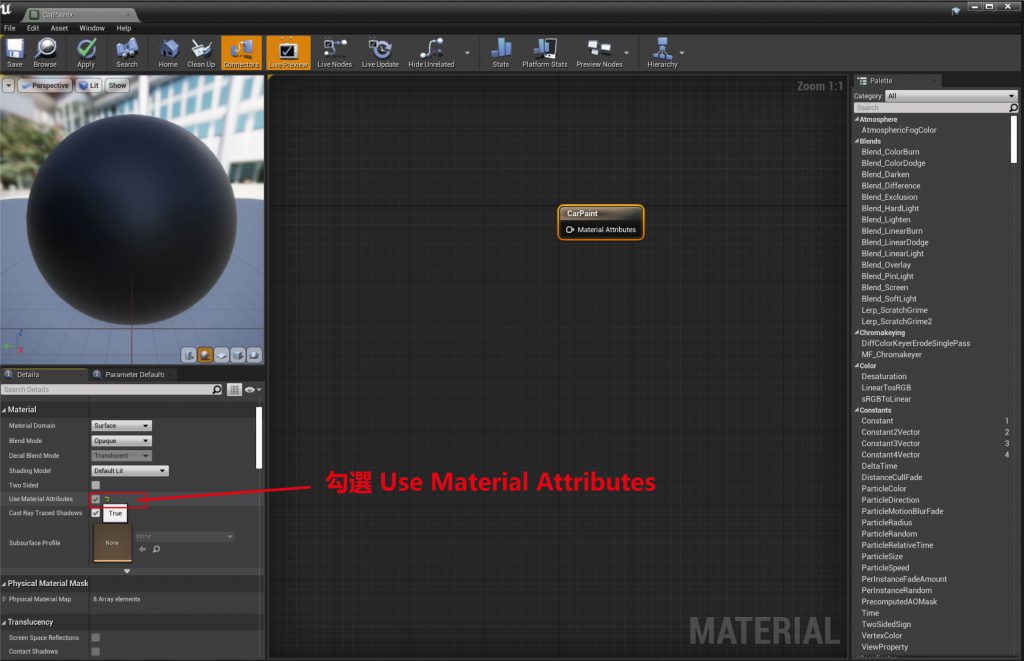Screen dimensions: 1024x661
Task: Click the Perspective viewport button
Action: [45, 86]
